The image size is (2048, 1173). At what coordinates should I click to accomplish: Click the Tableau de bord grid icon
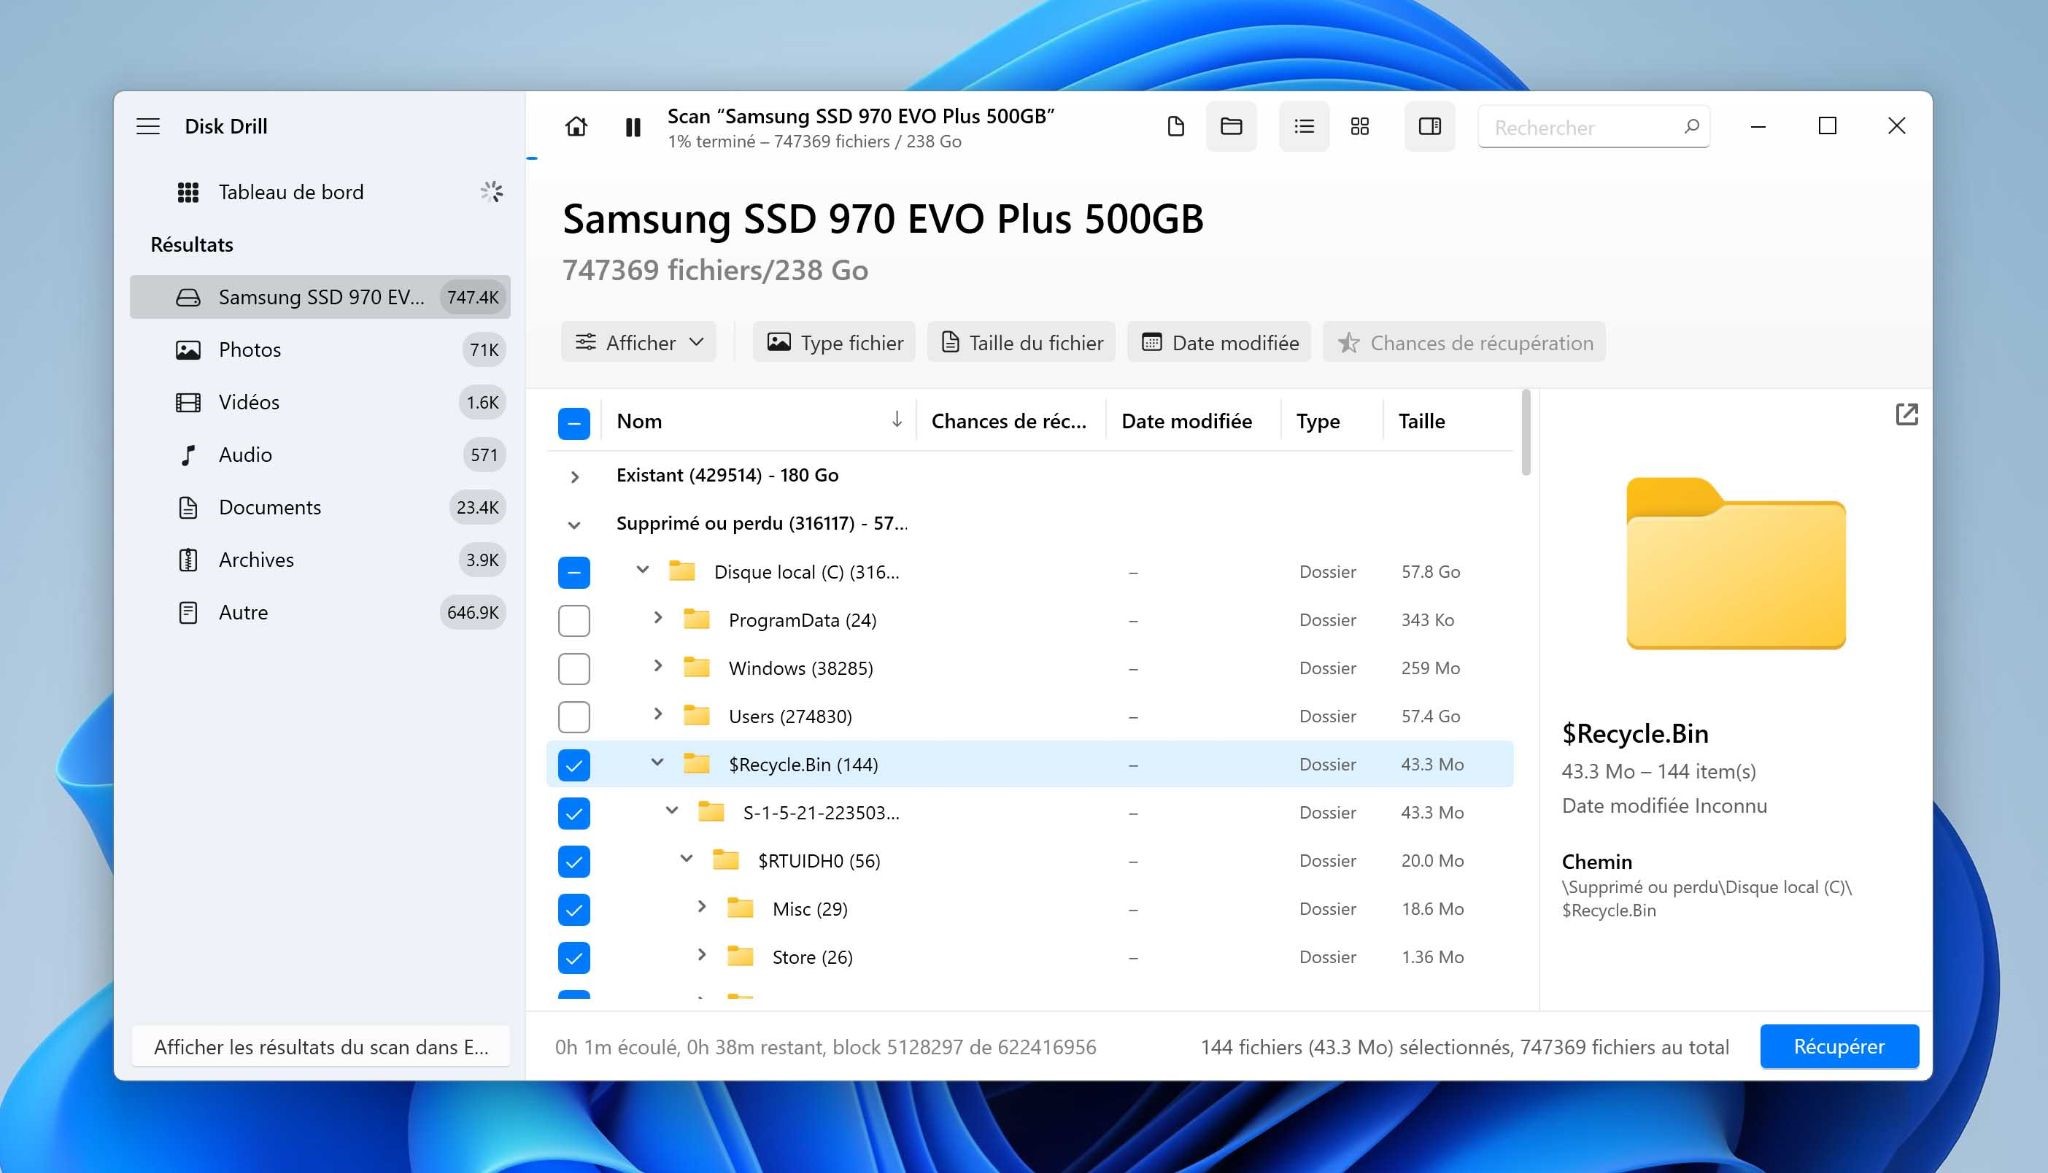(188, 192)
